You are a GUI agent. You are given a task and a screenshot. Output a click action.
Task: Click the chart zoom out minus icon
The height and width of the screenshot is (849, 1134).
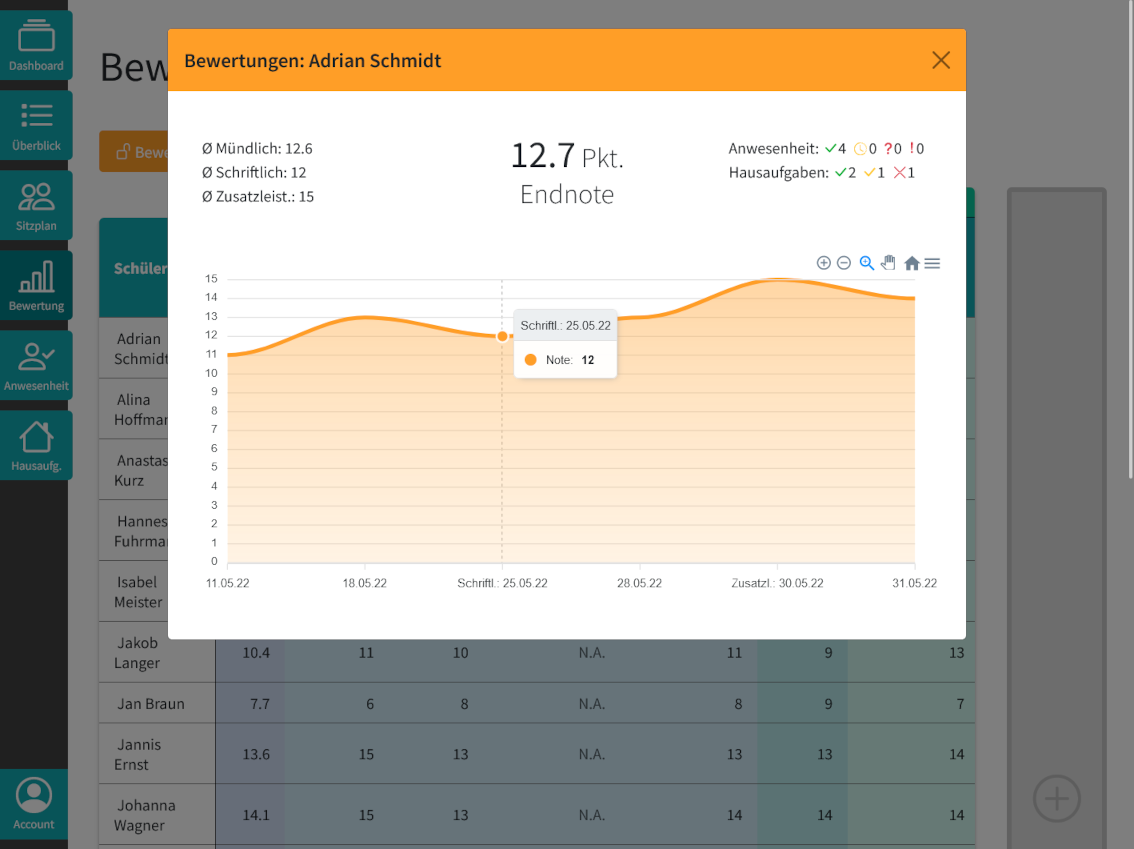point(844,263)
